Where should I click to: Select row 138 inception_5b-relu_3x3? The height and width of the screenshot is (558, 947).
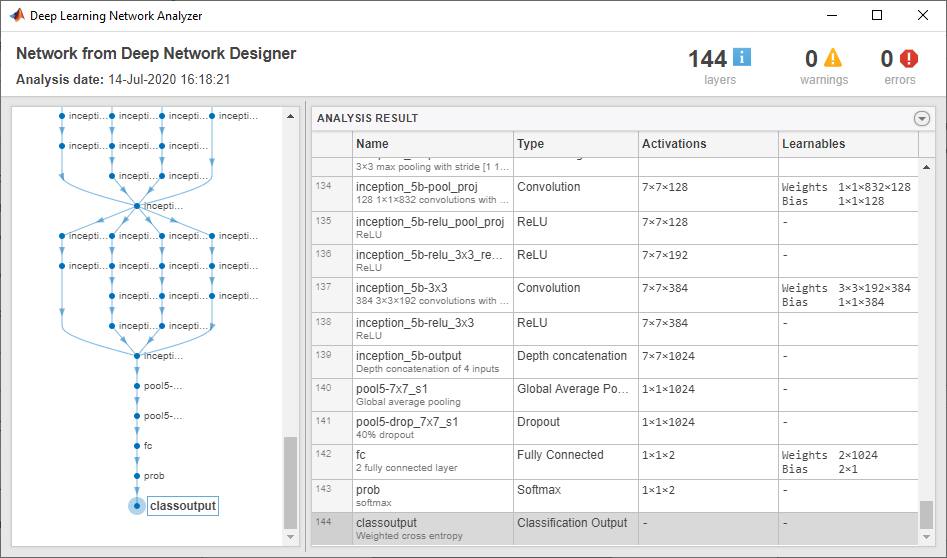(615, 329)
